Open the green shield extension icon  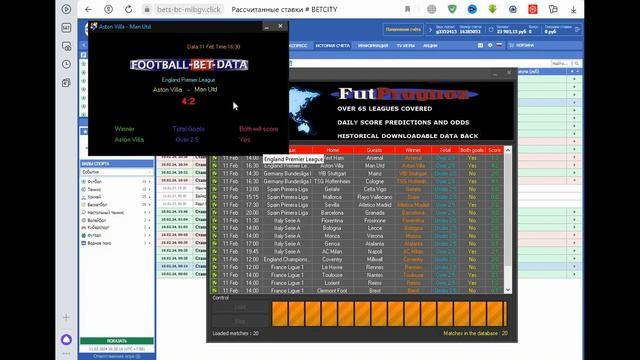[452, 9]
